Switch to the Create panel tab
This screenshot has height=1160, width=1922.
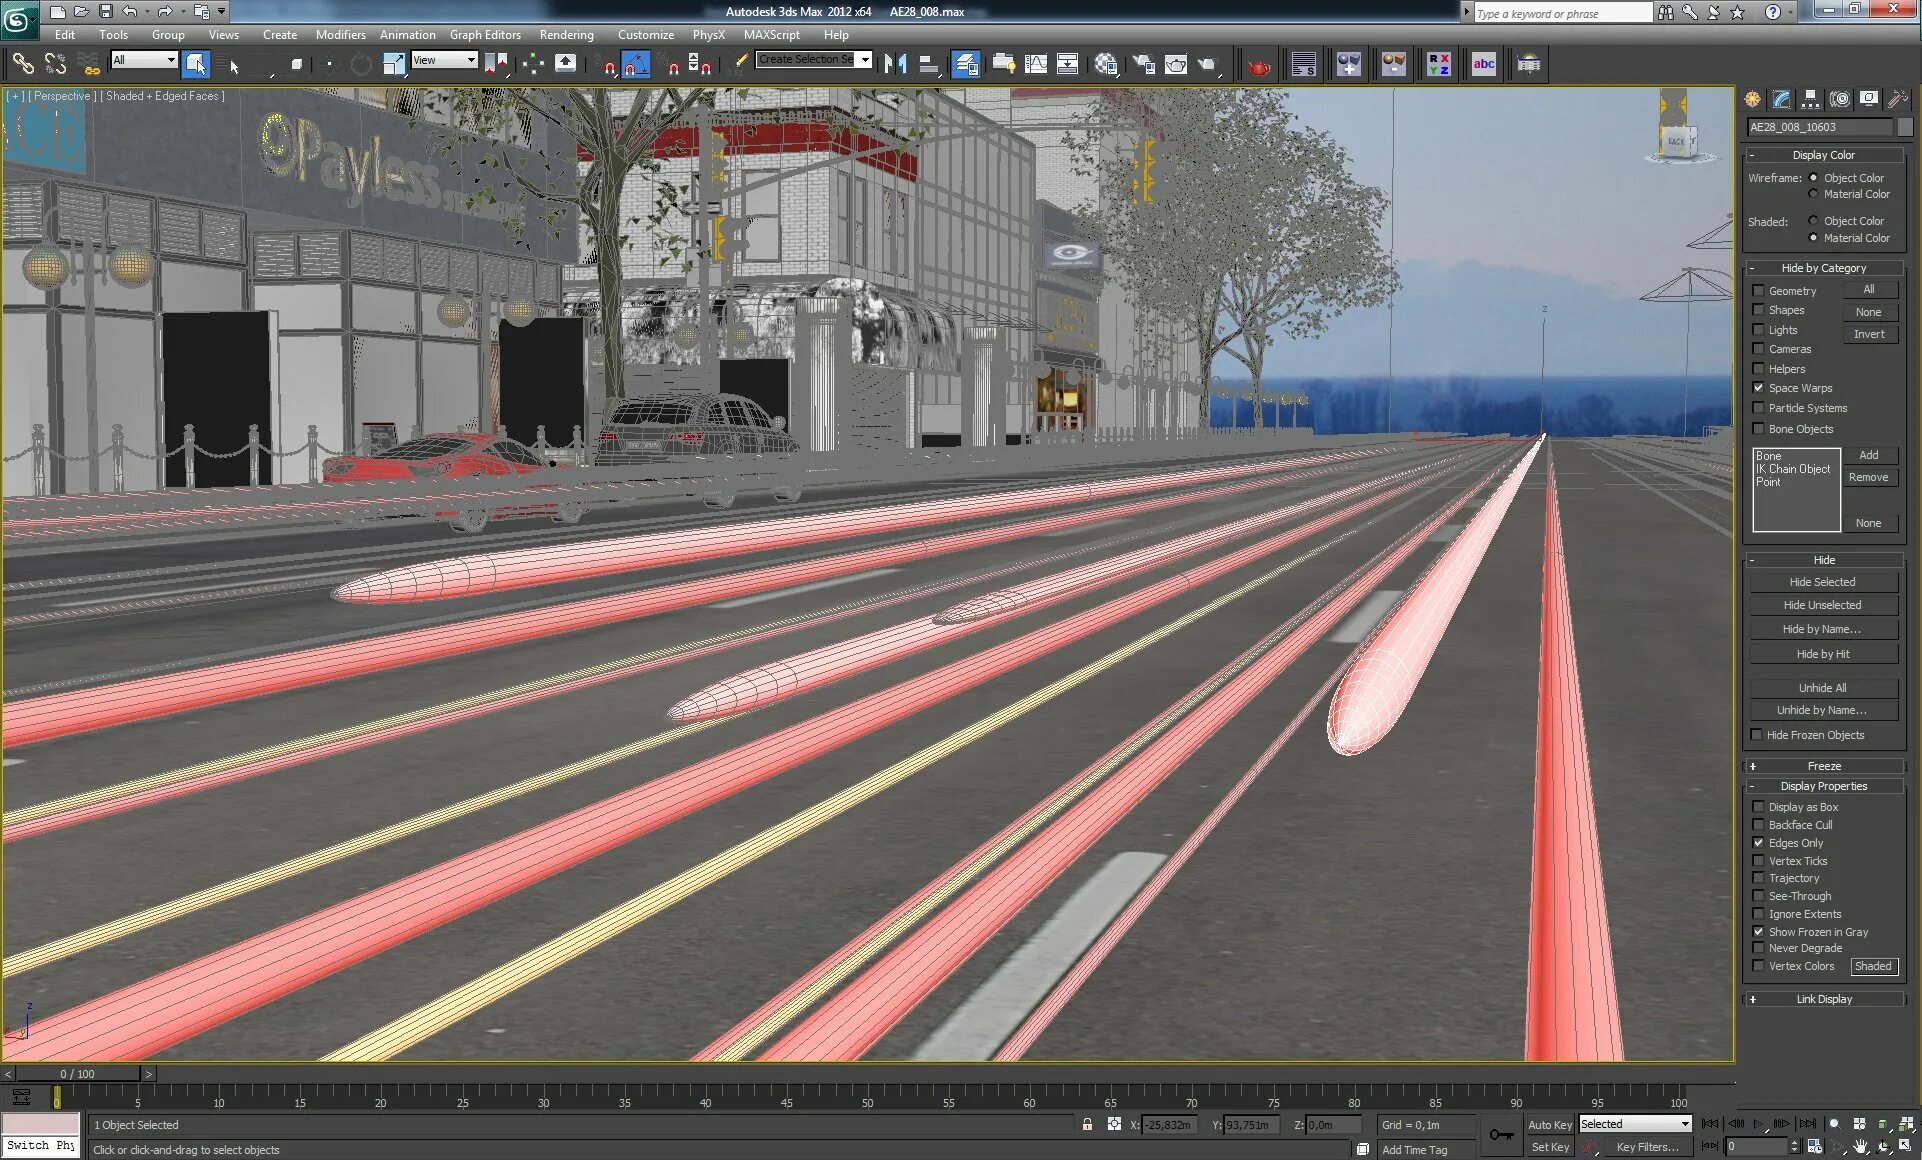click(x=1753, y=99)
